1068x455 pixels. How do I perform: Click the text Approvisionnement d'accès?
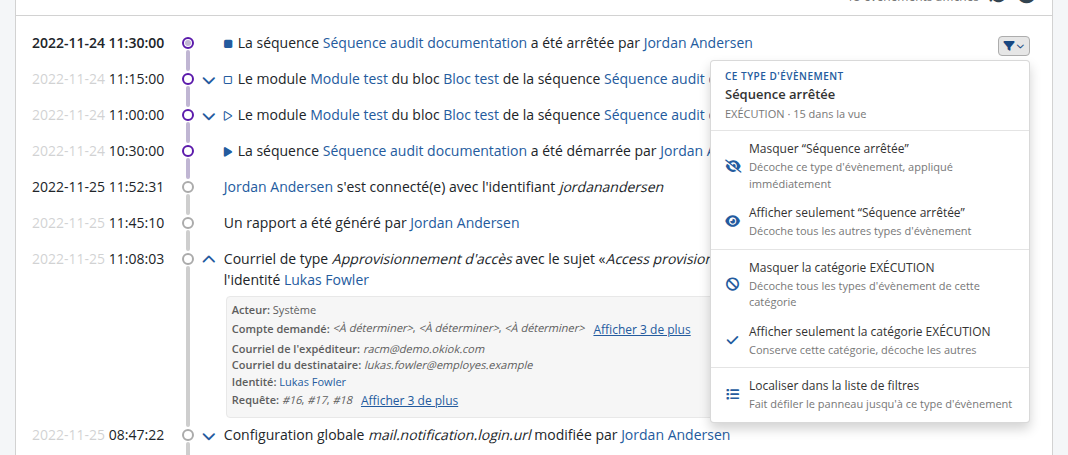(422, 259)
